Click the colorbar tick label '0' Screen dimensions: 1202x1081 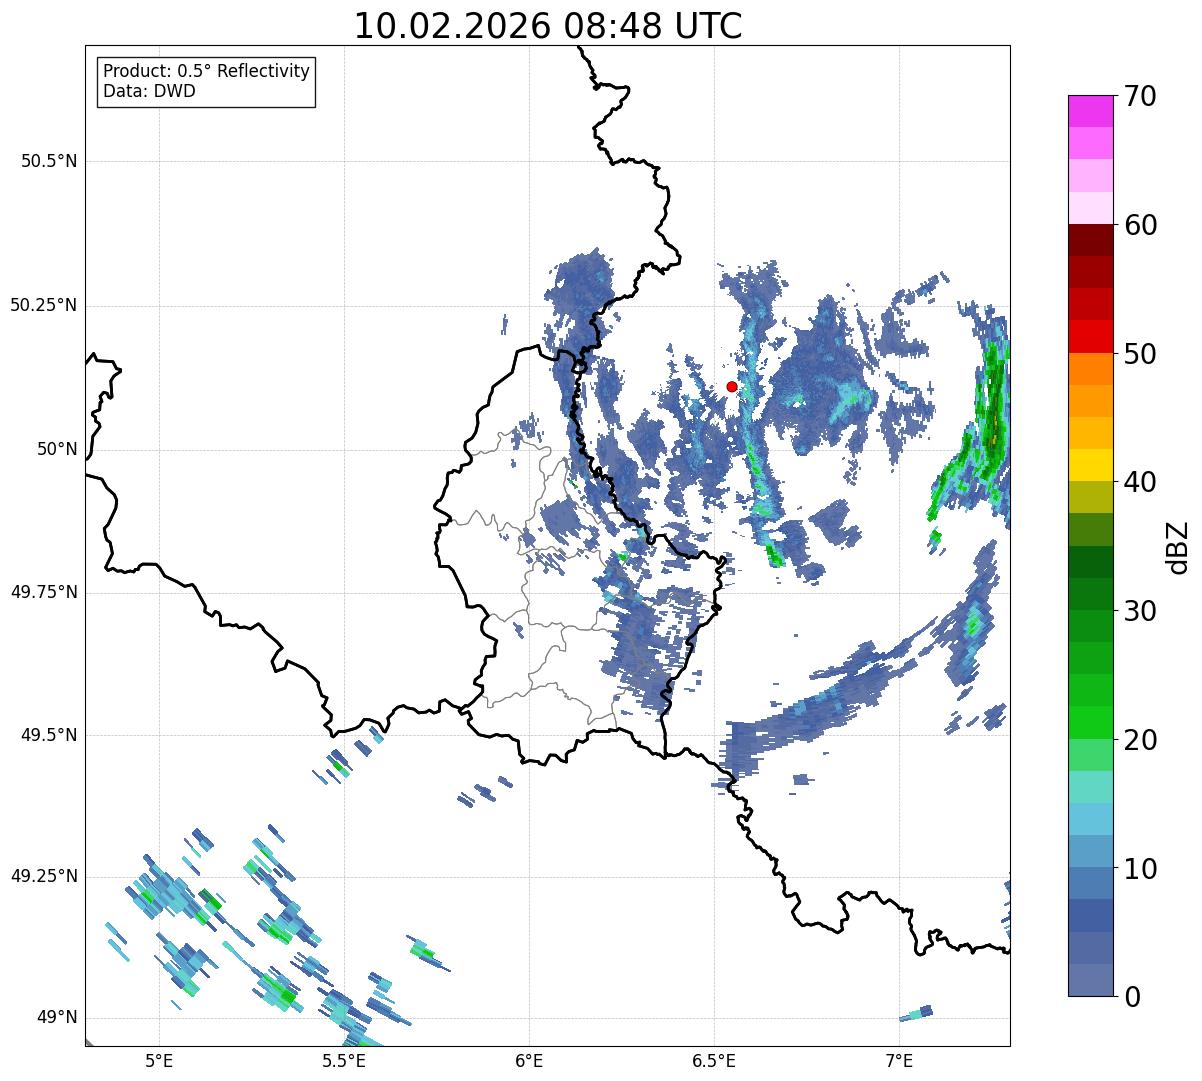point(1132,997)
